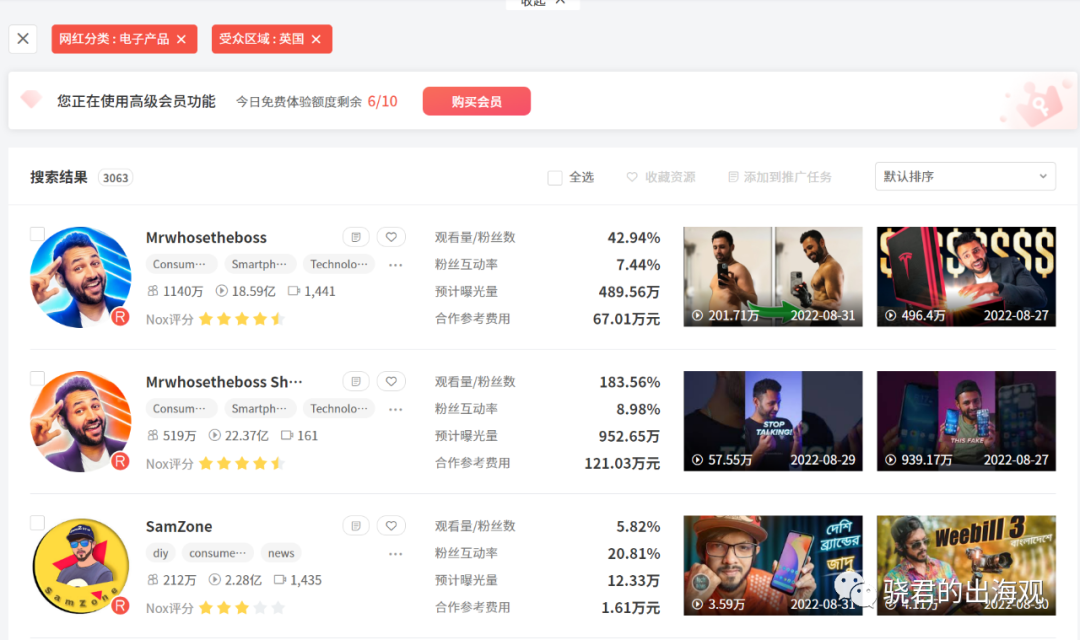
Task: Open the video thumbnail dated 2022-08-27
Action: (966, 276)
